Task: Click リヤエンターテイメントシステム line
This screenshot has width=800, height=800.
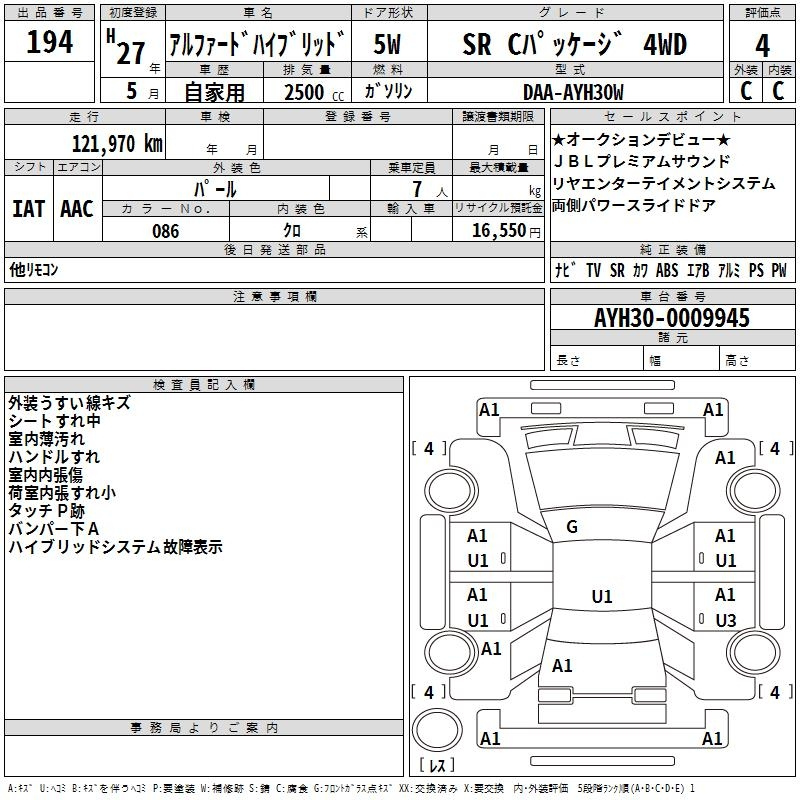Action: tap(664, 183)
